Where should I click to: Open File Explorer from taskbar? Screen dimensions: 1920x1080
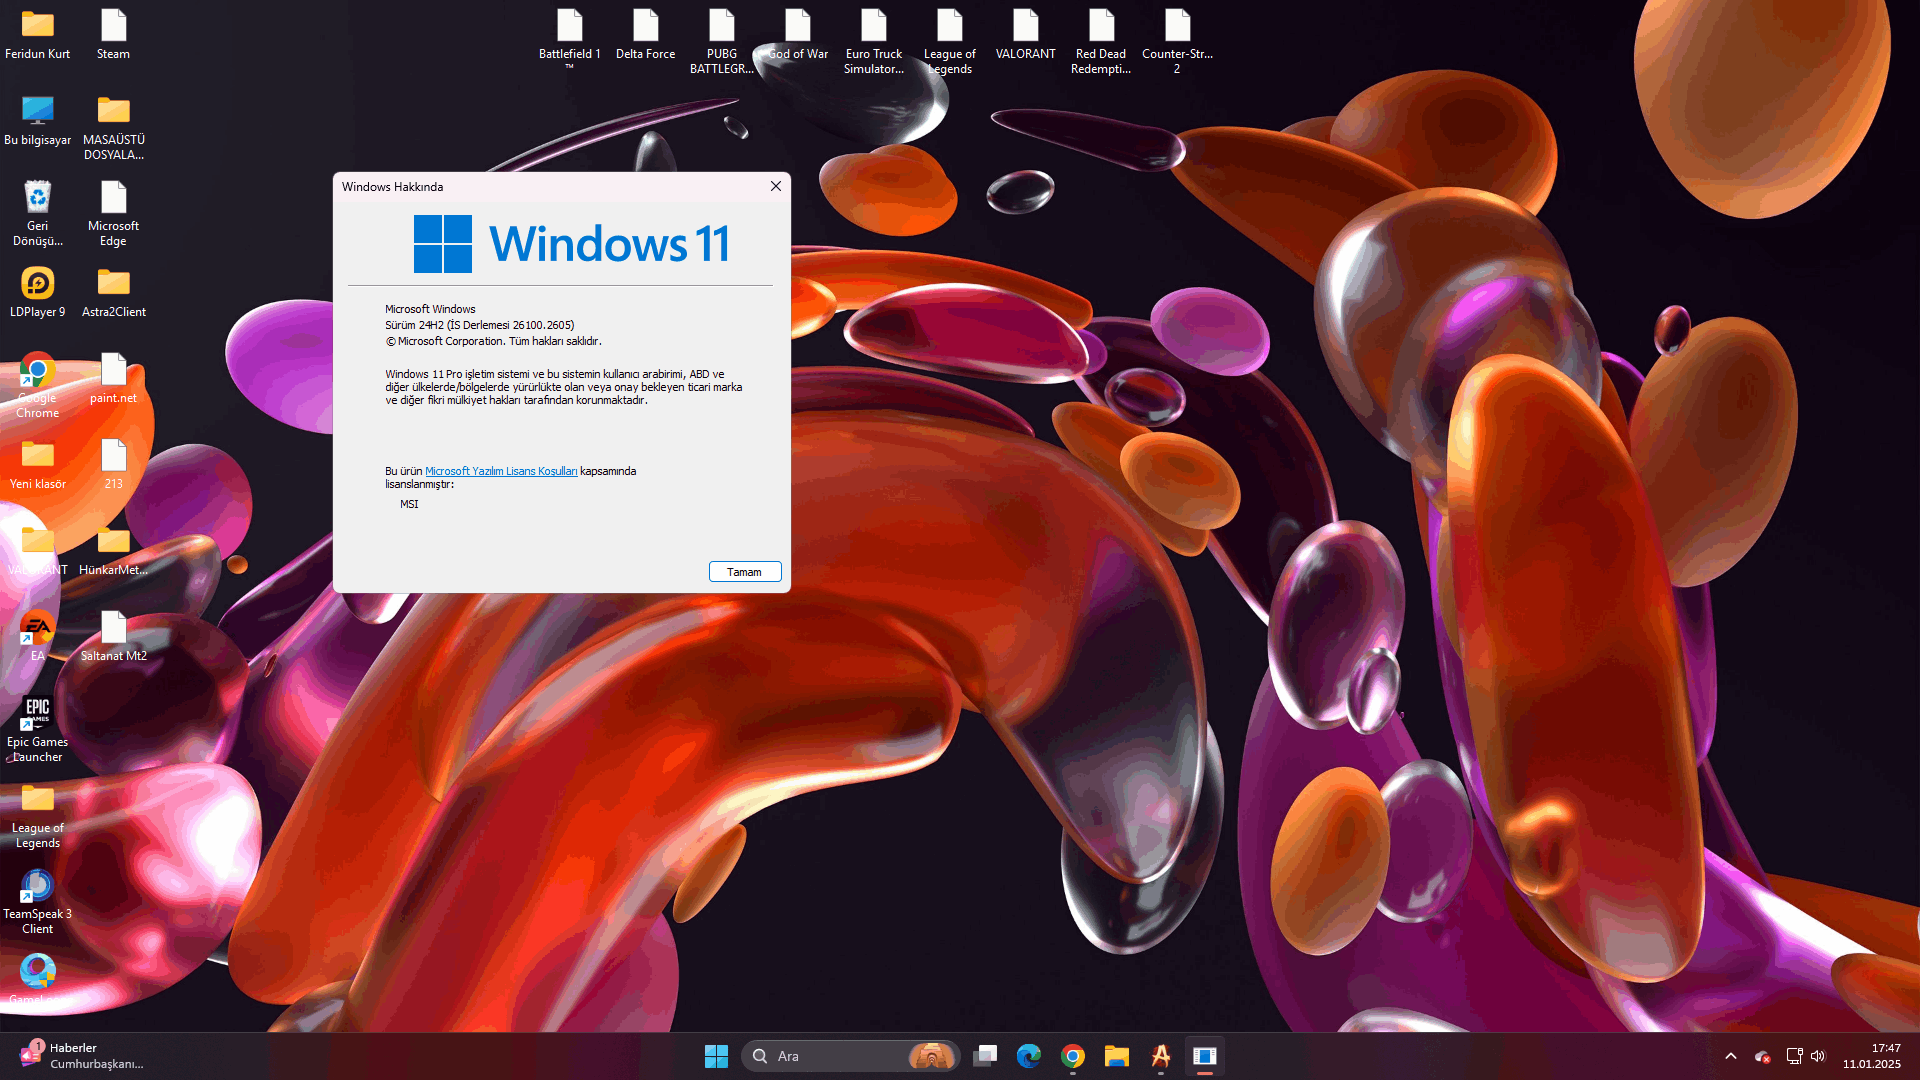pyautogui.click(x=1117, y=1056)
